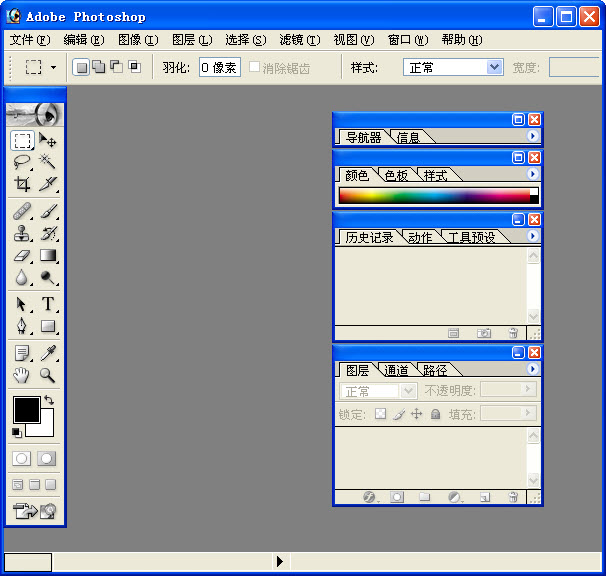Open the history panel flyout menu arrow
This screenshot has height=576, width=606.
[x=533, y=236]
